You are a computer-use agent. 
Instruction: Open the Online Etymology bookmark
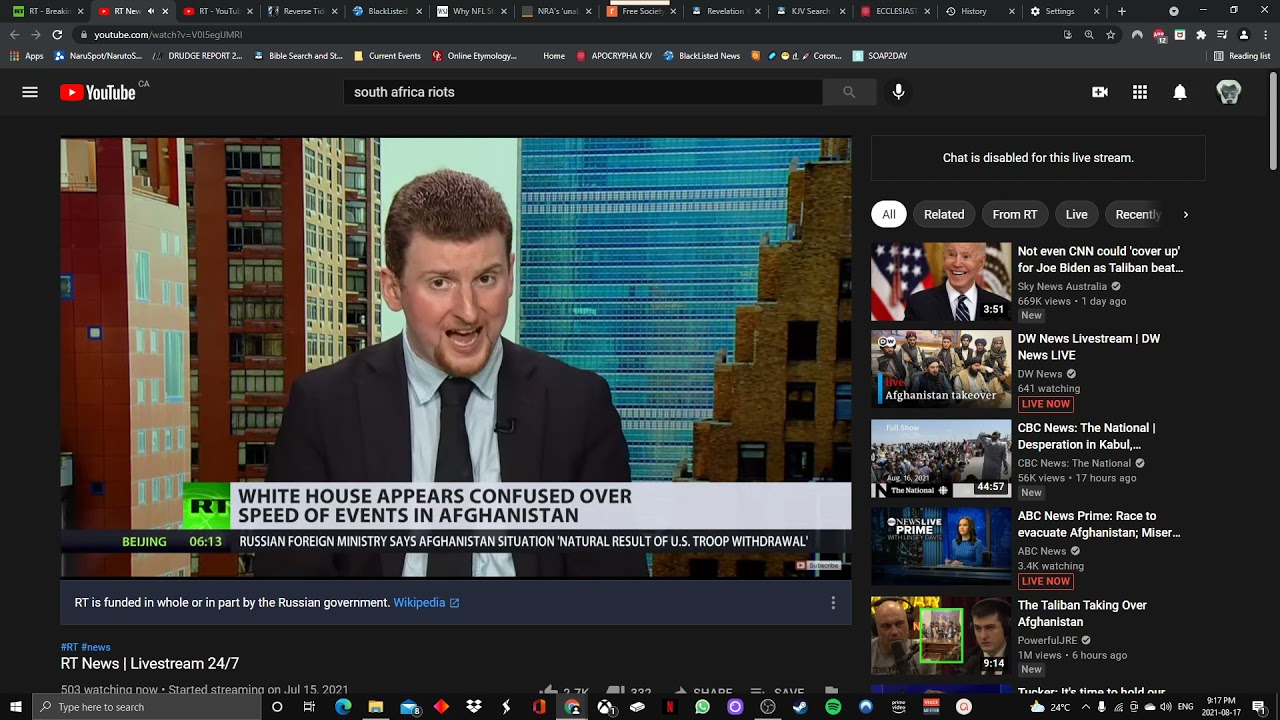pyautogui.click(x=474, y=56)
